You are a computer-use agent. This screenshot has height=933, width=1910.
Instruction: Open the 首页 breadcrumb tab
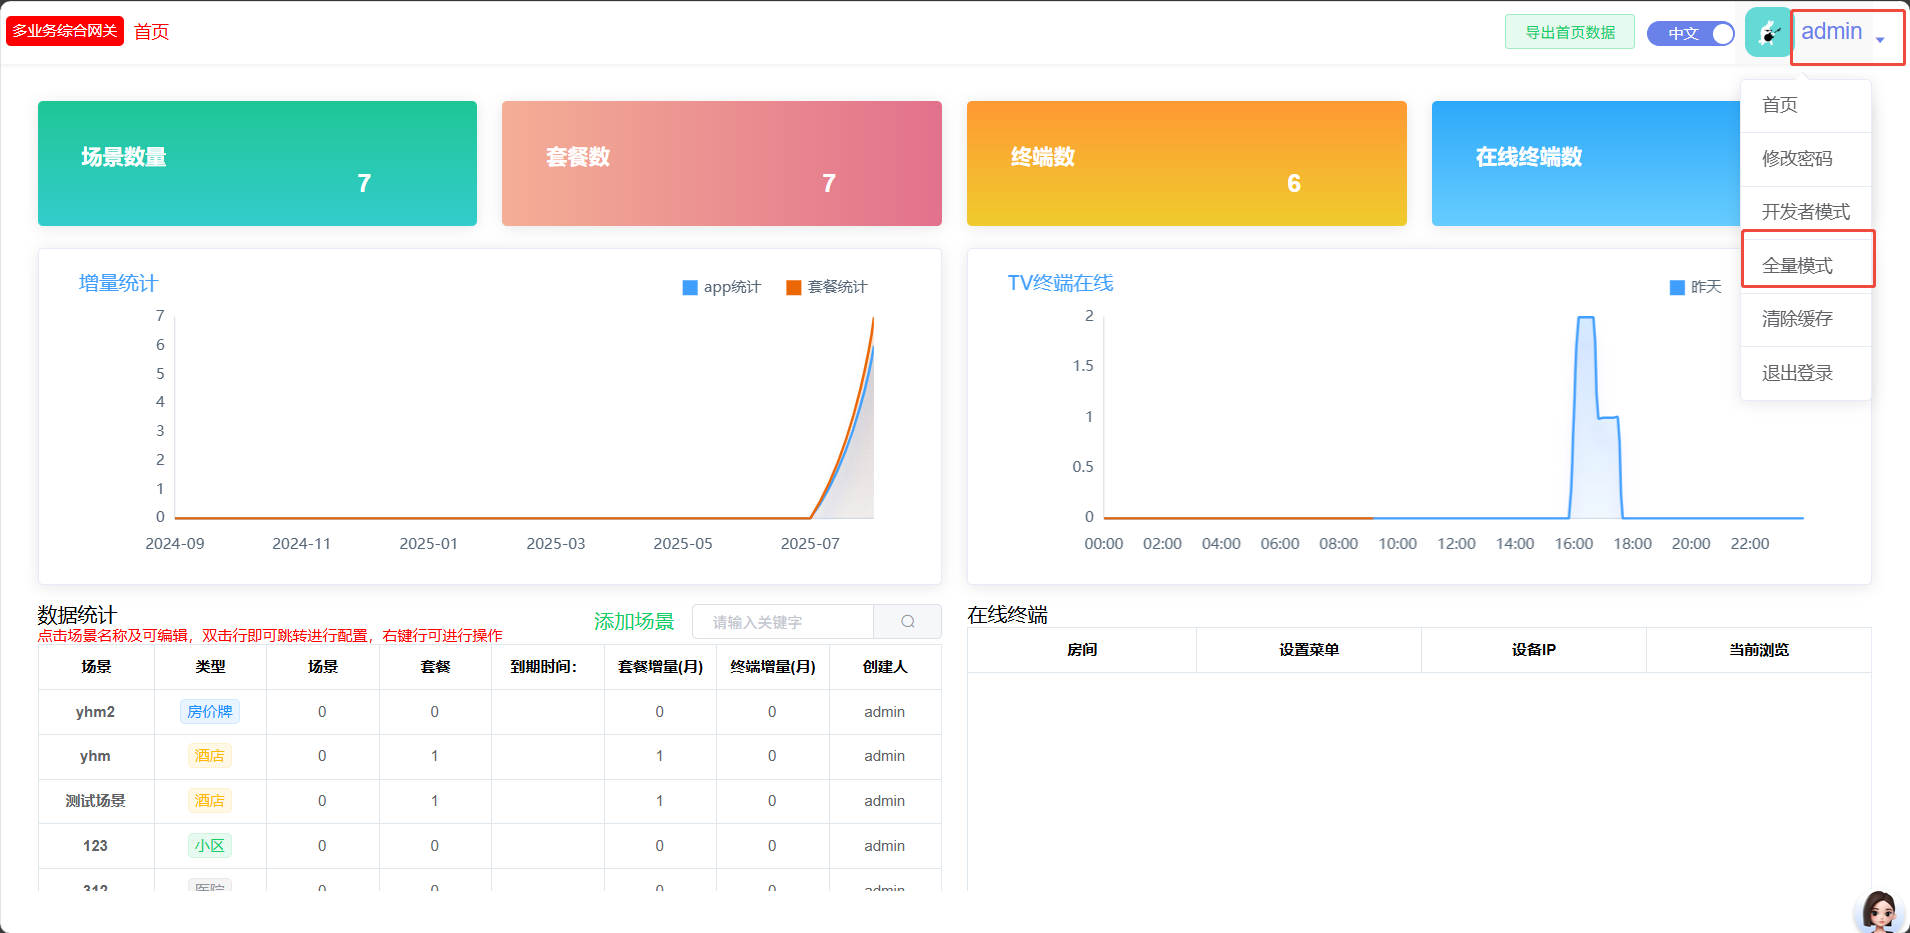(x=152, y=32)
